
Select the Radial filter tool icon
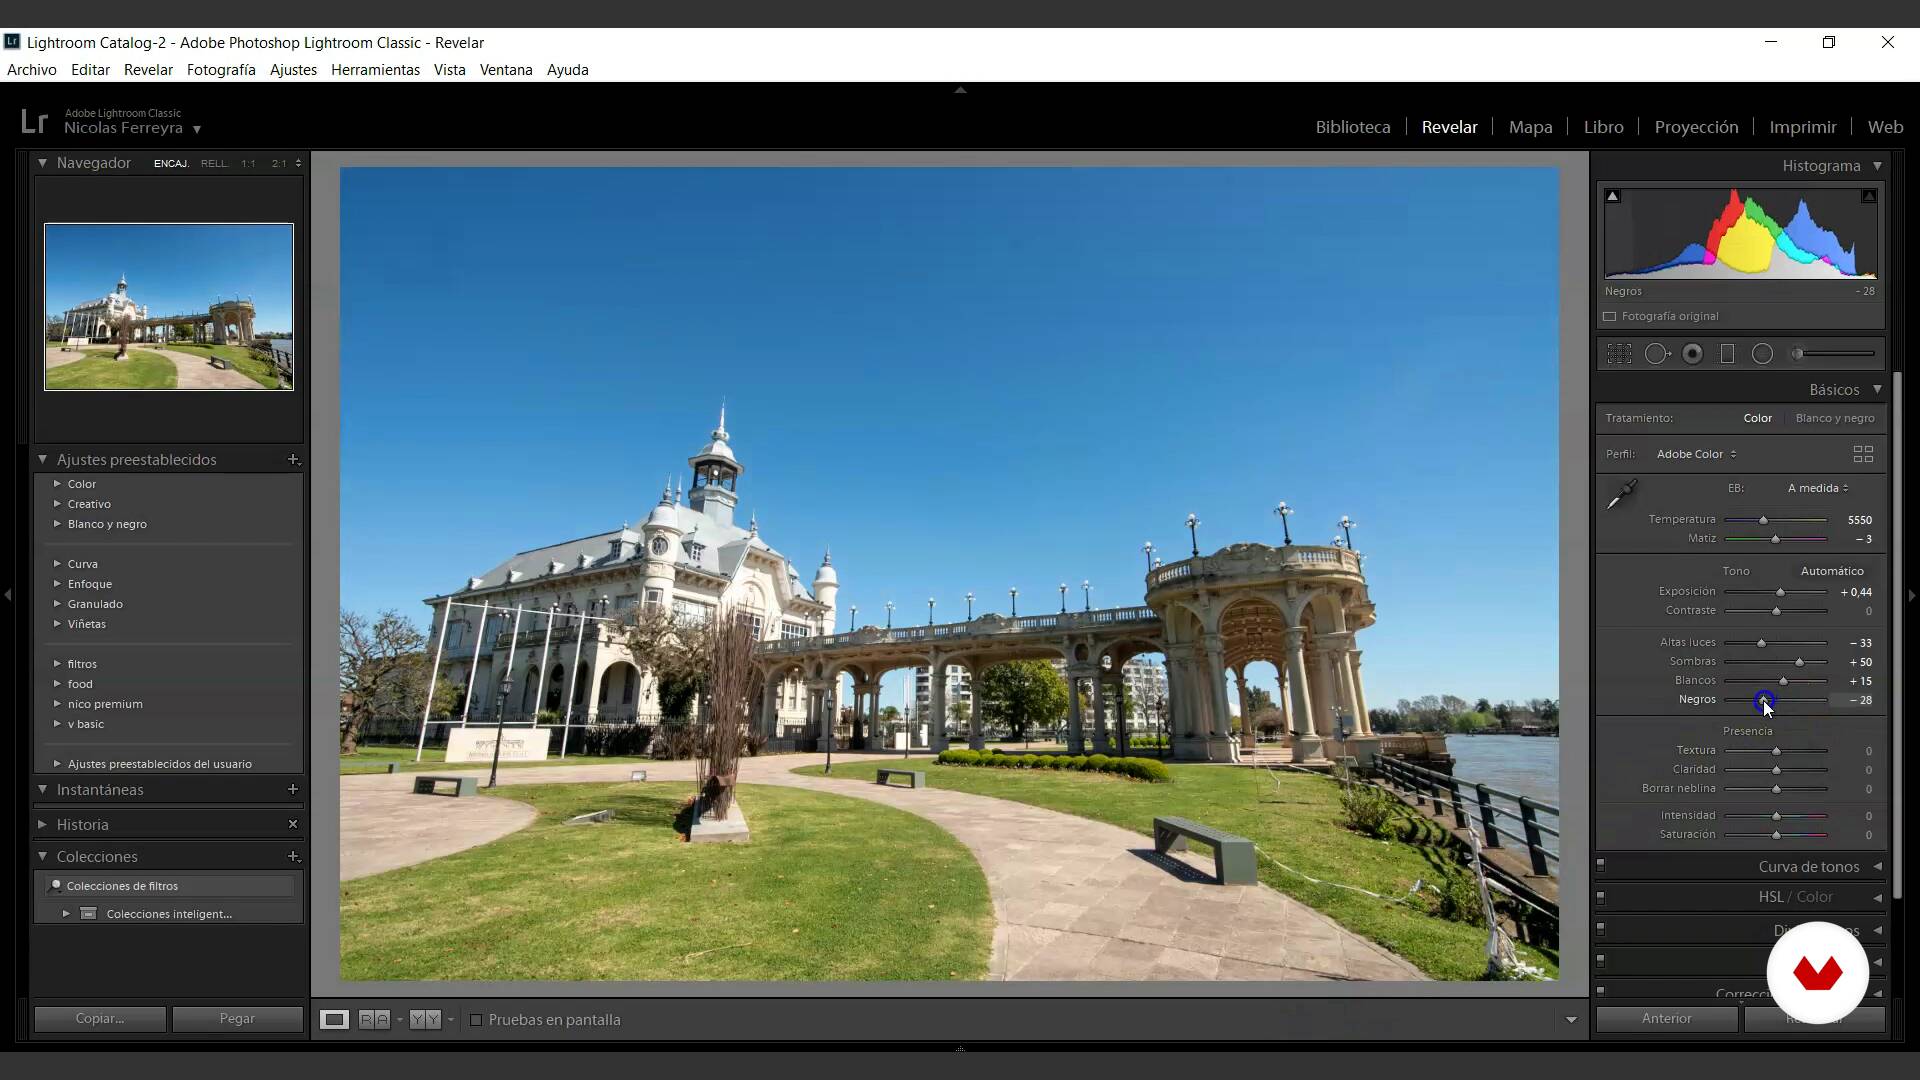[1762, 354]
